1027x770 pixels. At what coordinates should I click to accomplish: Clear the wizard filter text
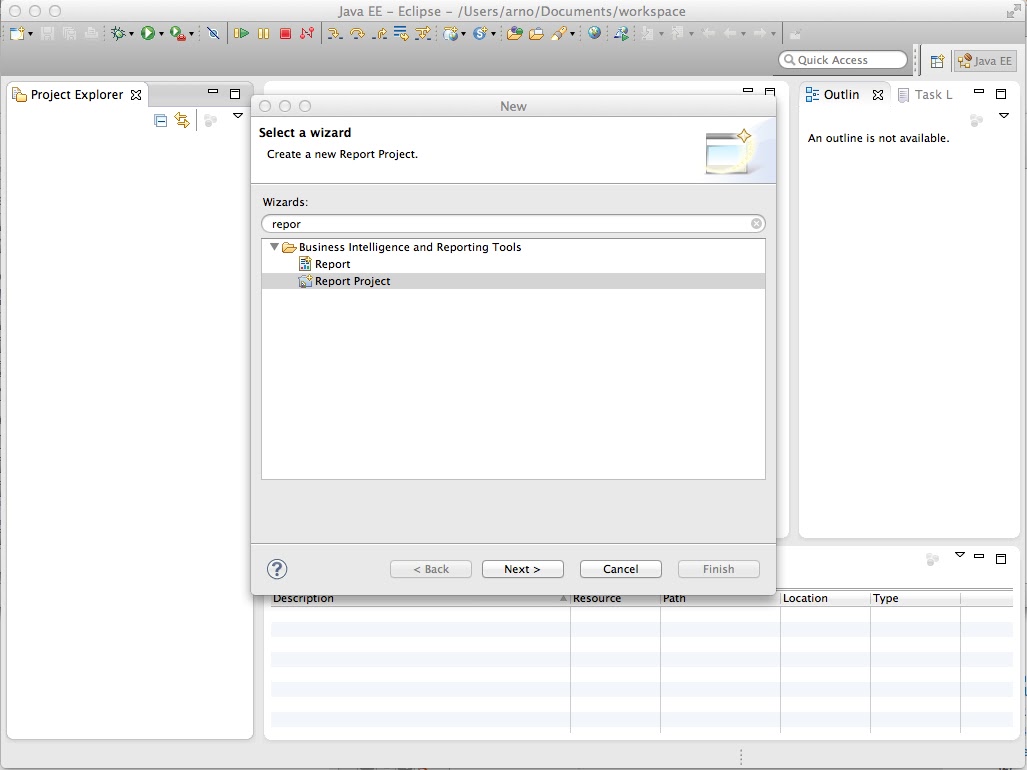756,224
